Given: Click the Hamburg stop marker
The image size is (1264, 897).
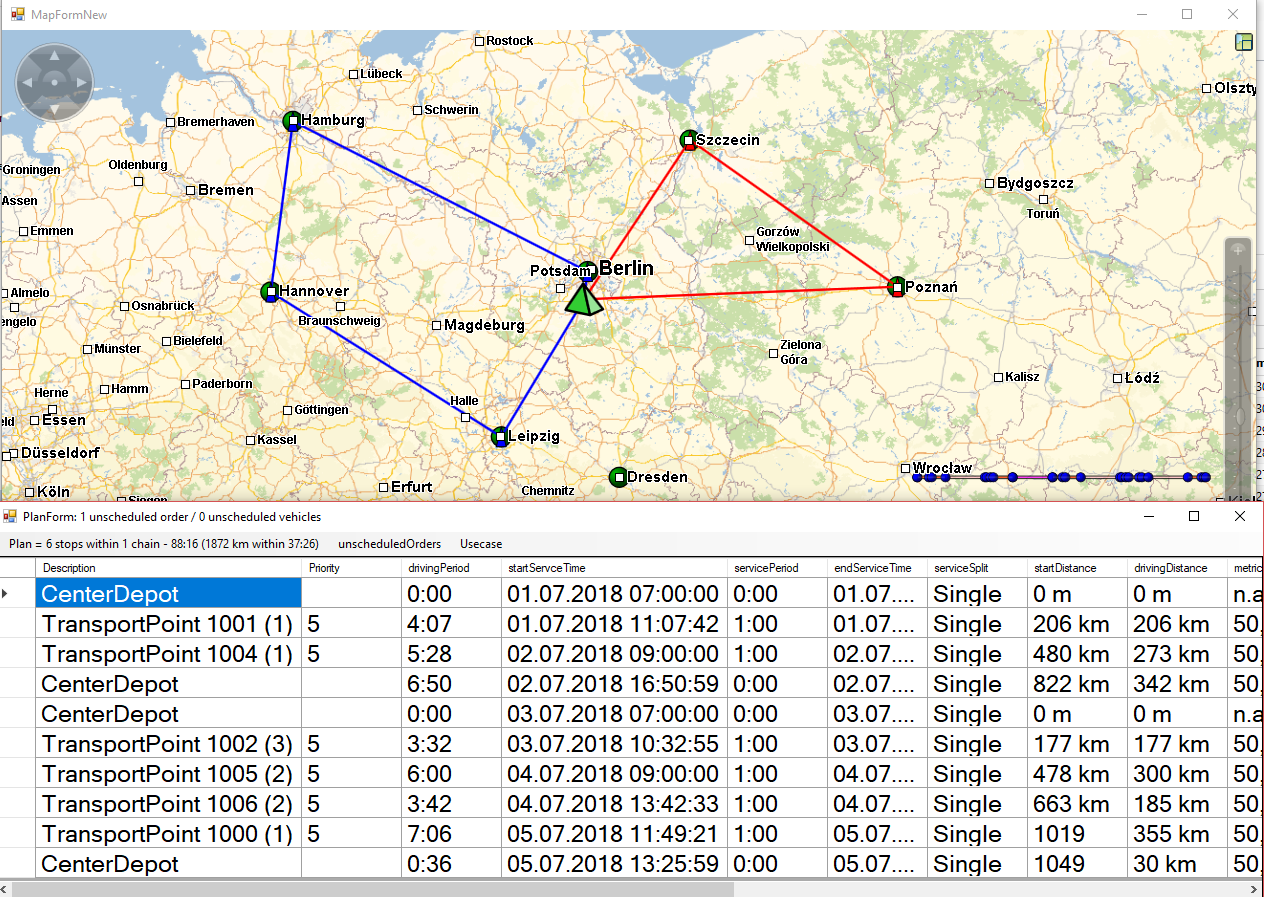Looking at the screenshot, I should [292, 121].
